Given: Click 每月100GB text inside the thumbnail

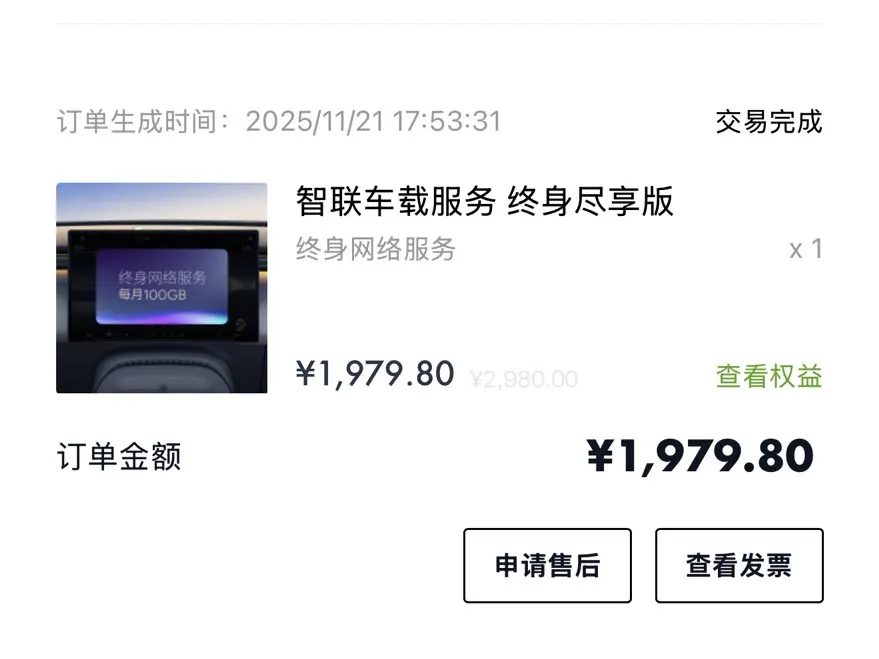Looking at the screenshot, I should pyautogui.click(x=151, y=295).
